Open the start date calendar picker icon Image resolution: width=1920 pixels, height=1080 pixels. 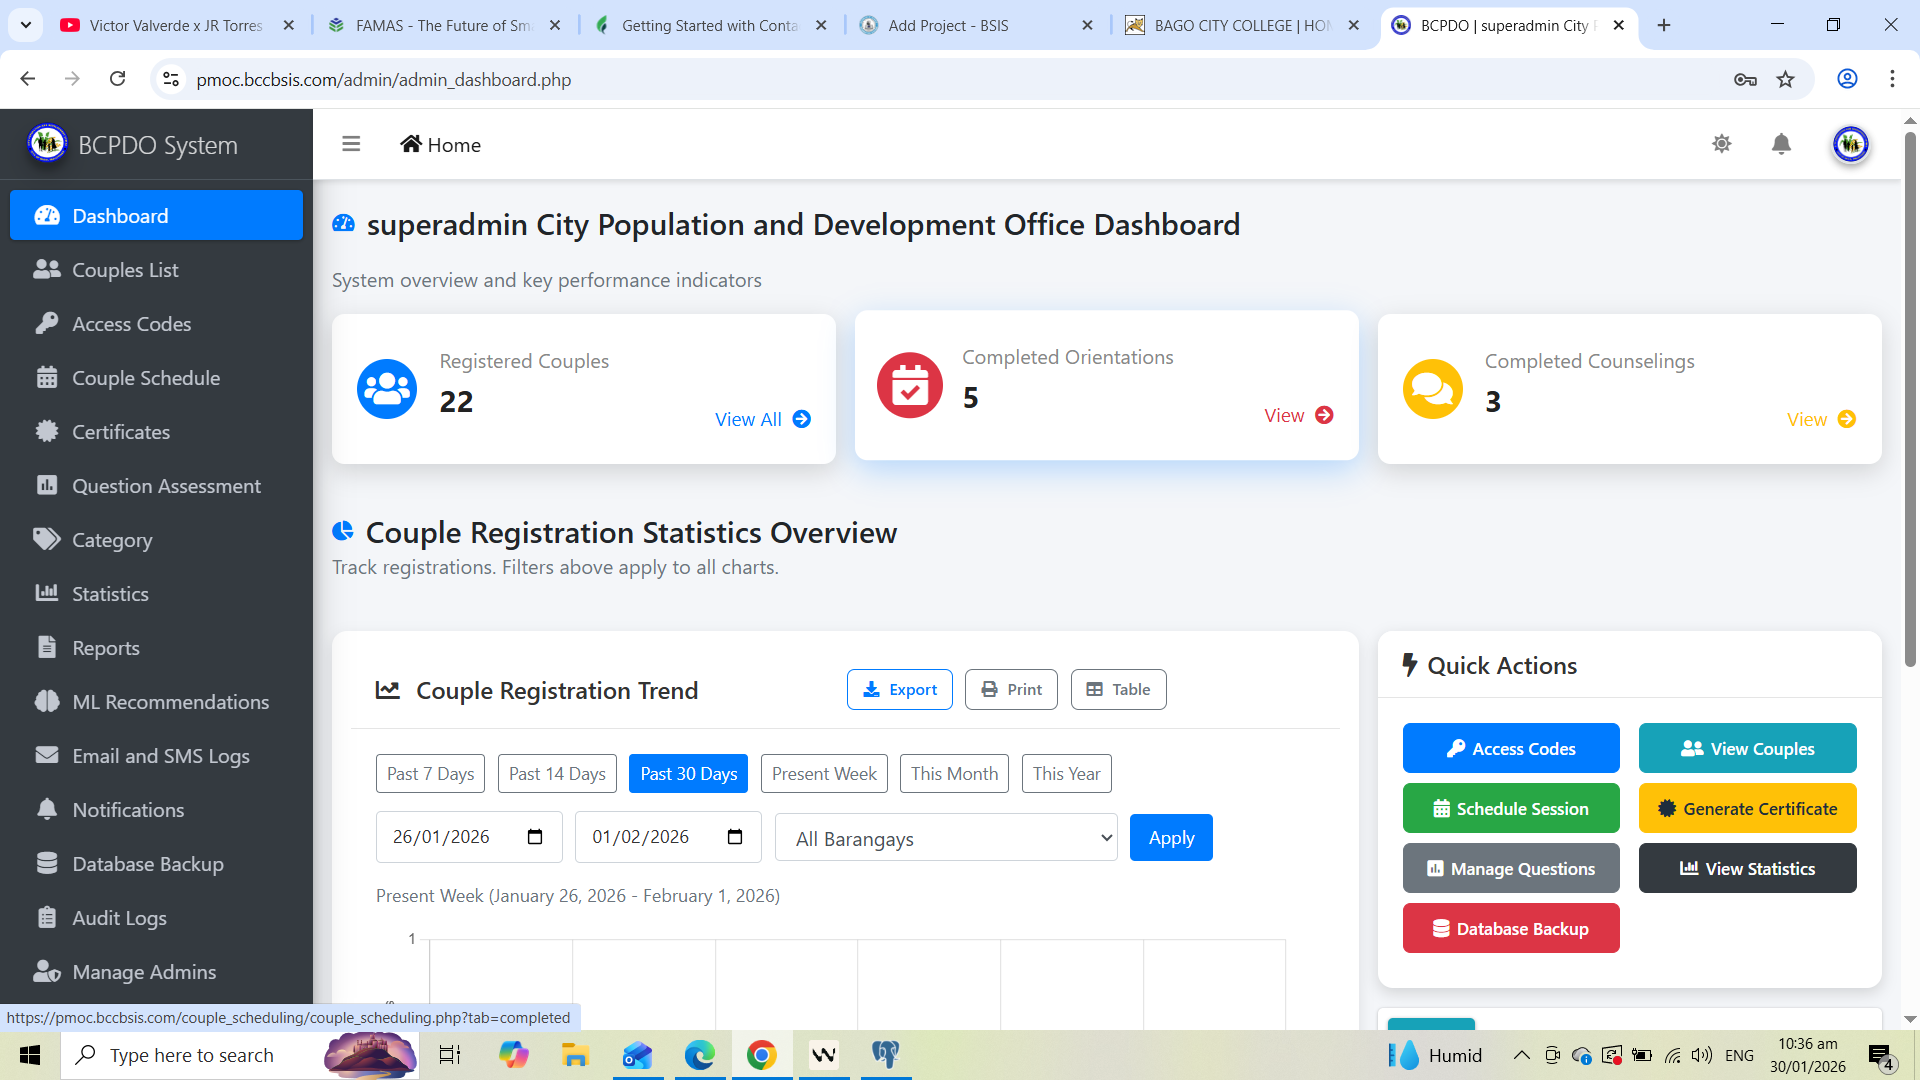(535, 837)
